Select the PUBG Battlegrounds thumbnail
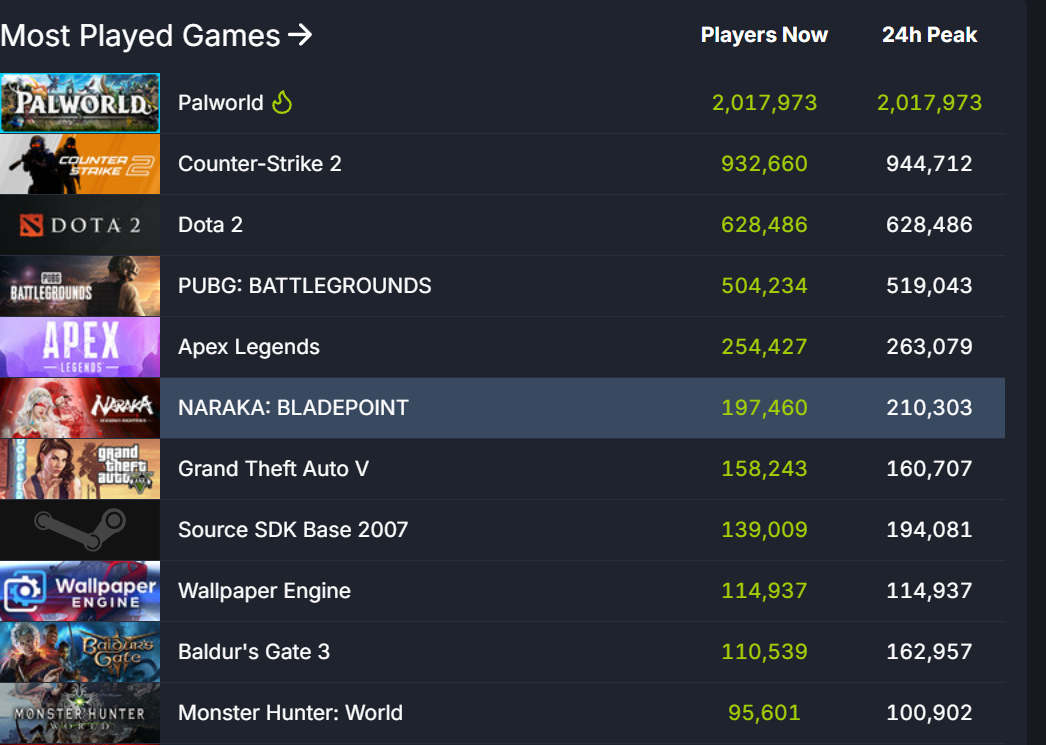Viewport: 1046px width, 745px height. point(80,286)
